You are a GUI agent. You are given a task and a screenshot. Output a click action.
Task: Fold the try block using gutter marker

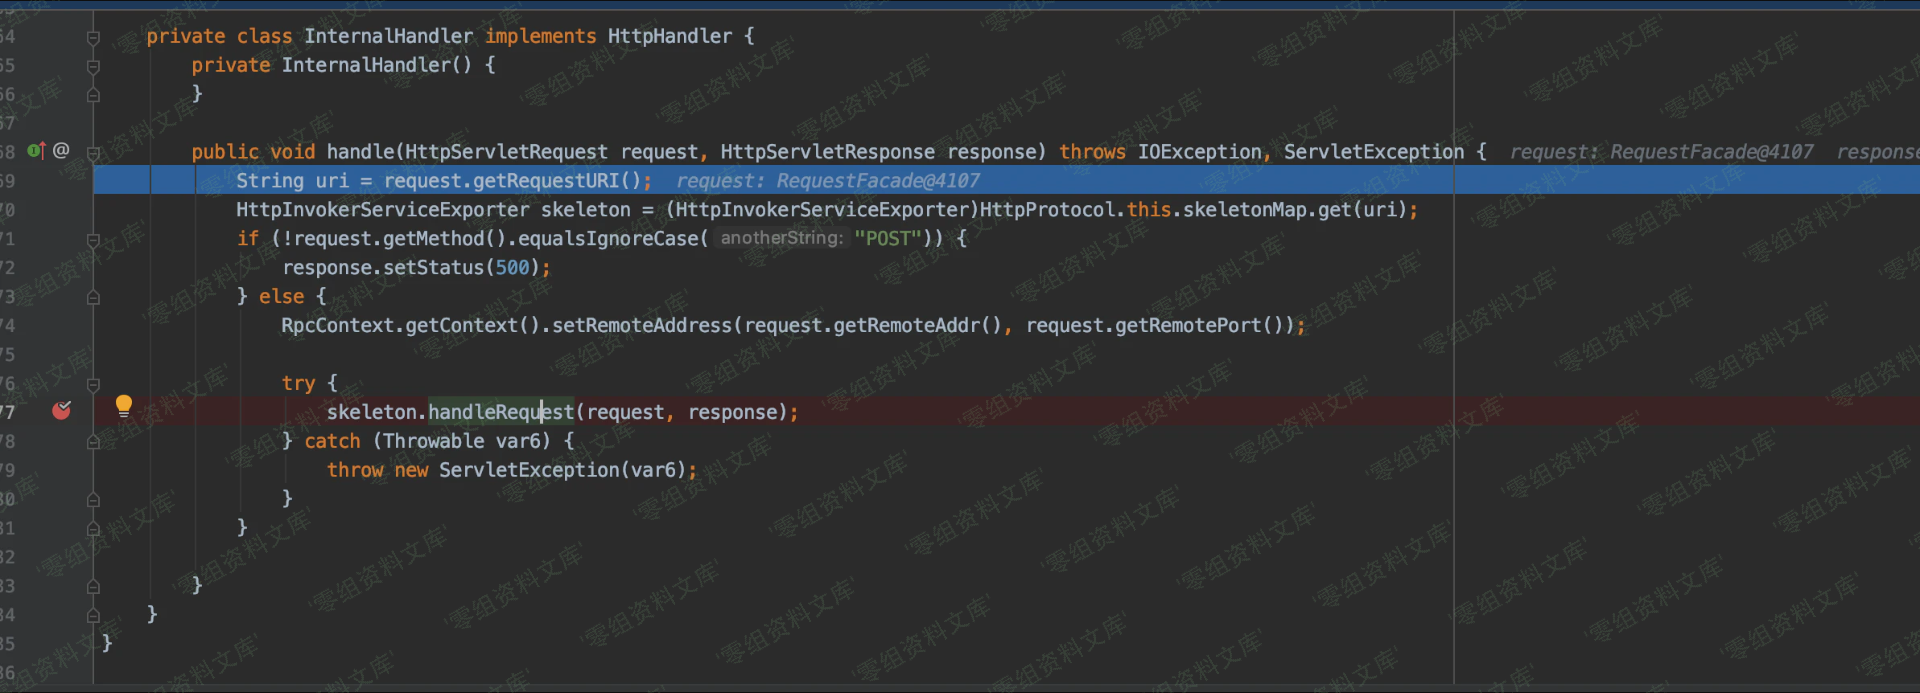click(93, 384)
